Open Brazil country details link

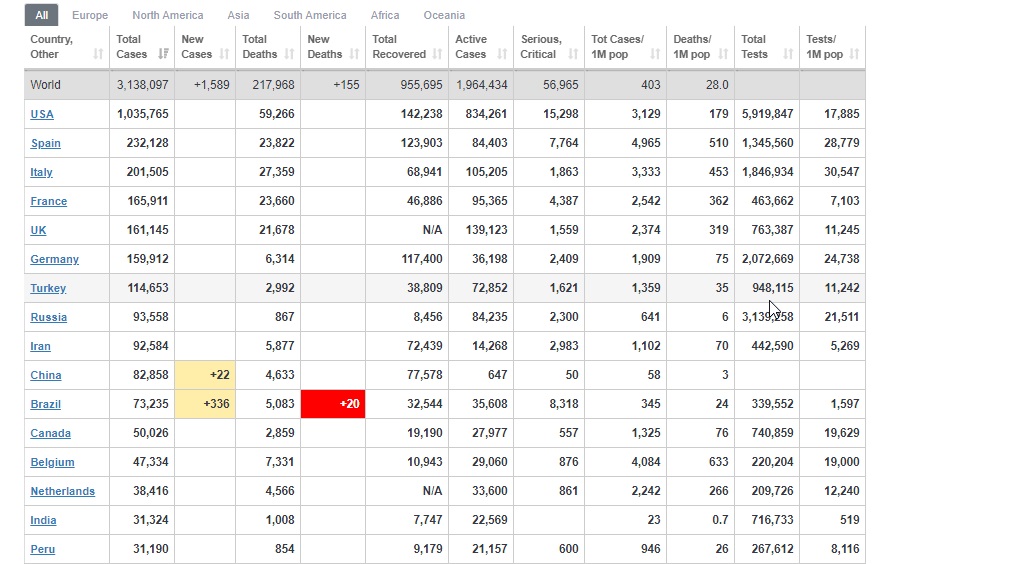[x=45, y=404]
